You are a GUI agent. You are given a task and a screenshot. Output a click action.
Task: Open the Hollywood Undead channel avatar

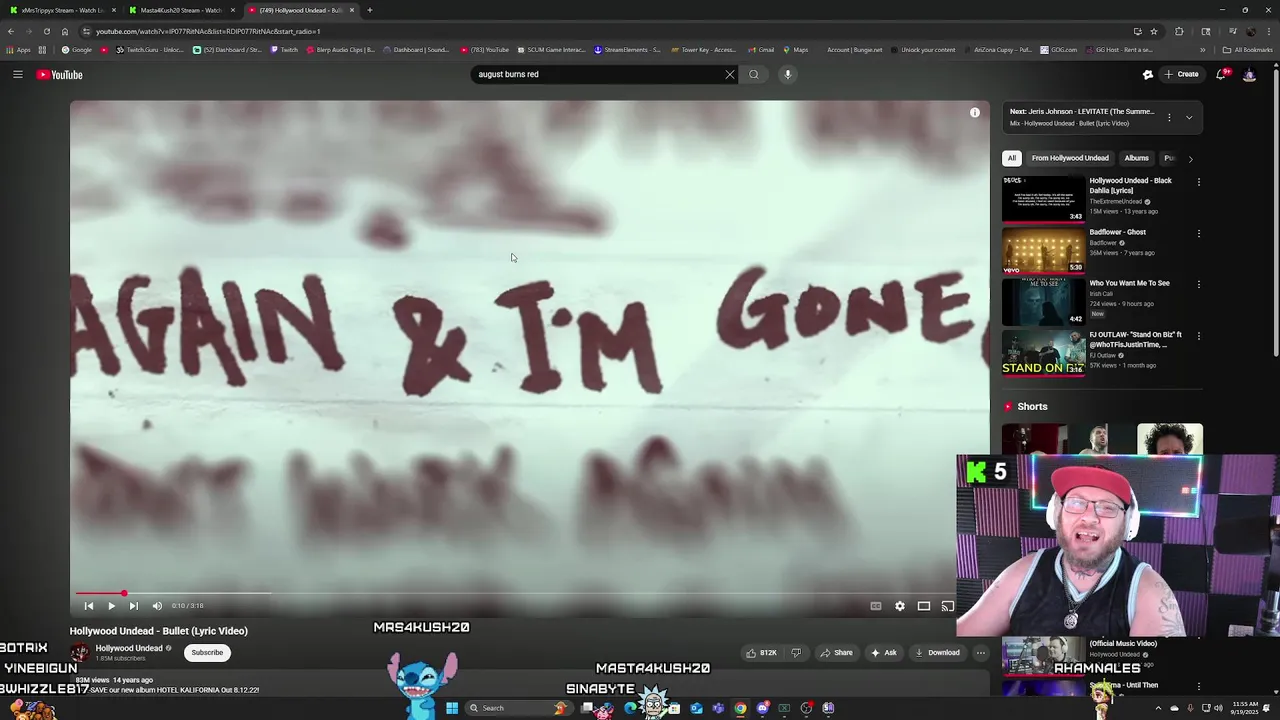point(79,652)
